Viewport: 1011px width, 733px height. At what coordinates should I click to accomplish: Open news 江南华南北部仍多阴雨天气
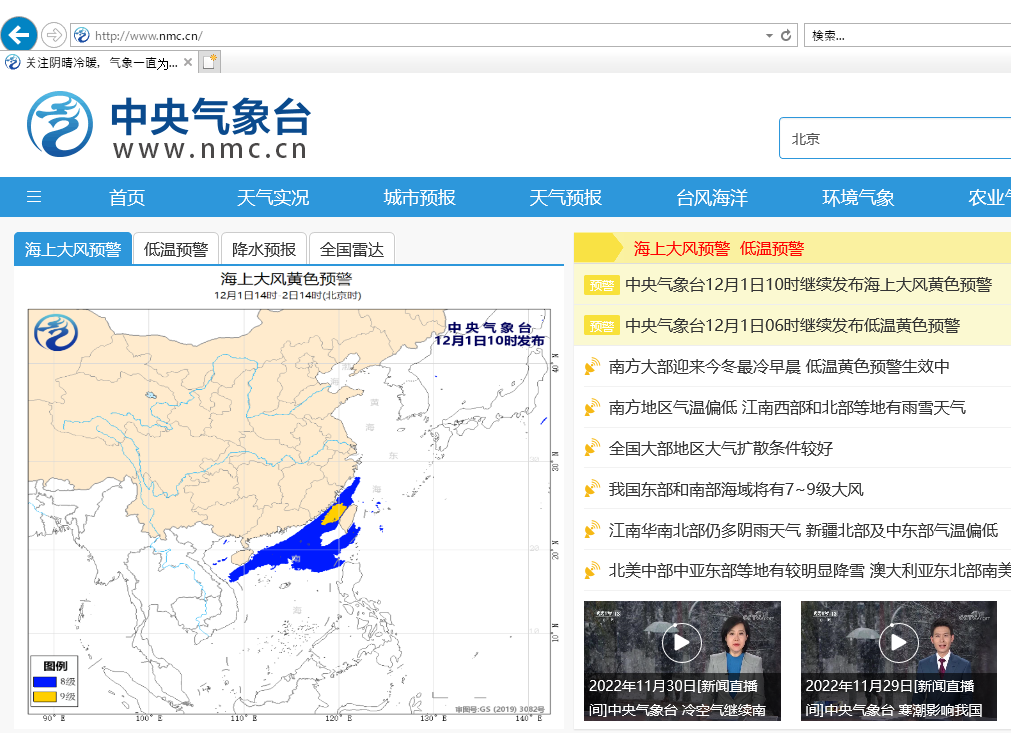click(803, 530)
